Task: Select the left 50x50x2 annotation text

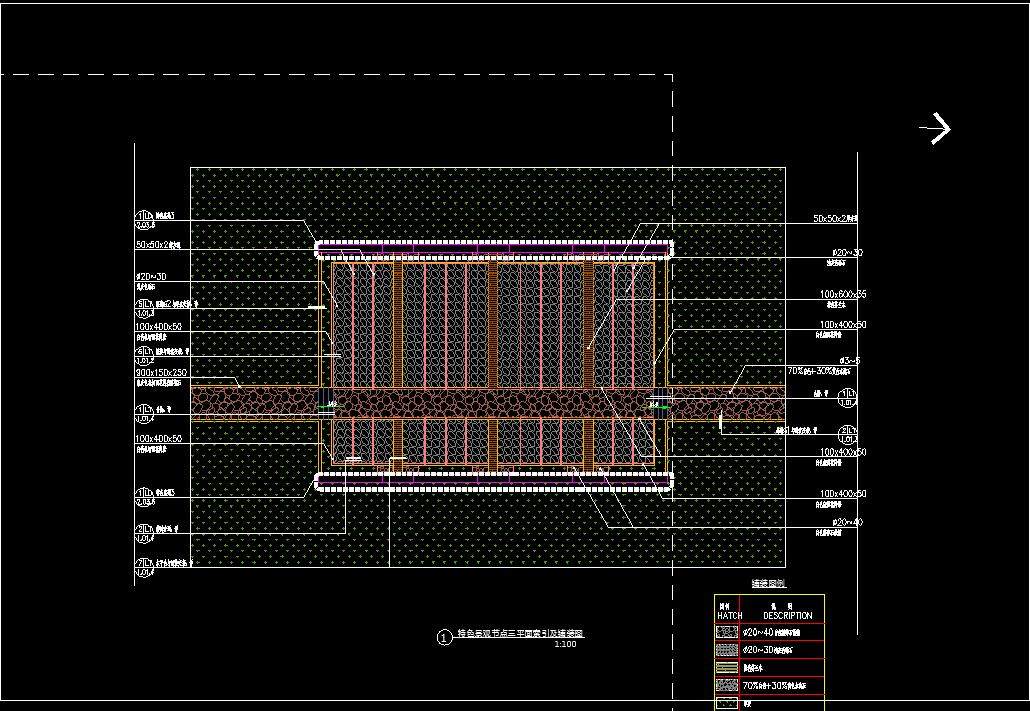Action: coord(157,244)
